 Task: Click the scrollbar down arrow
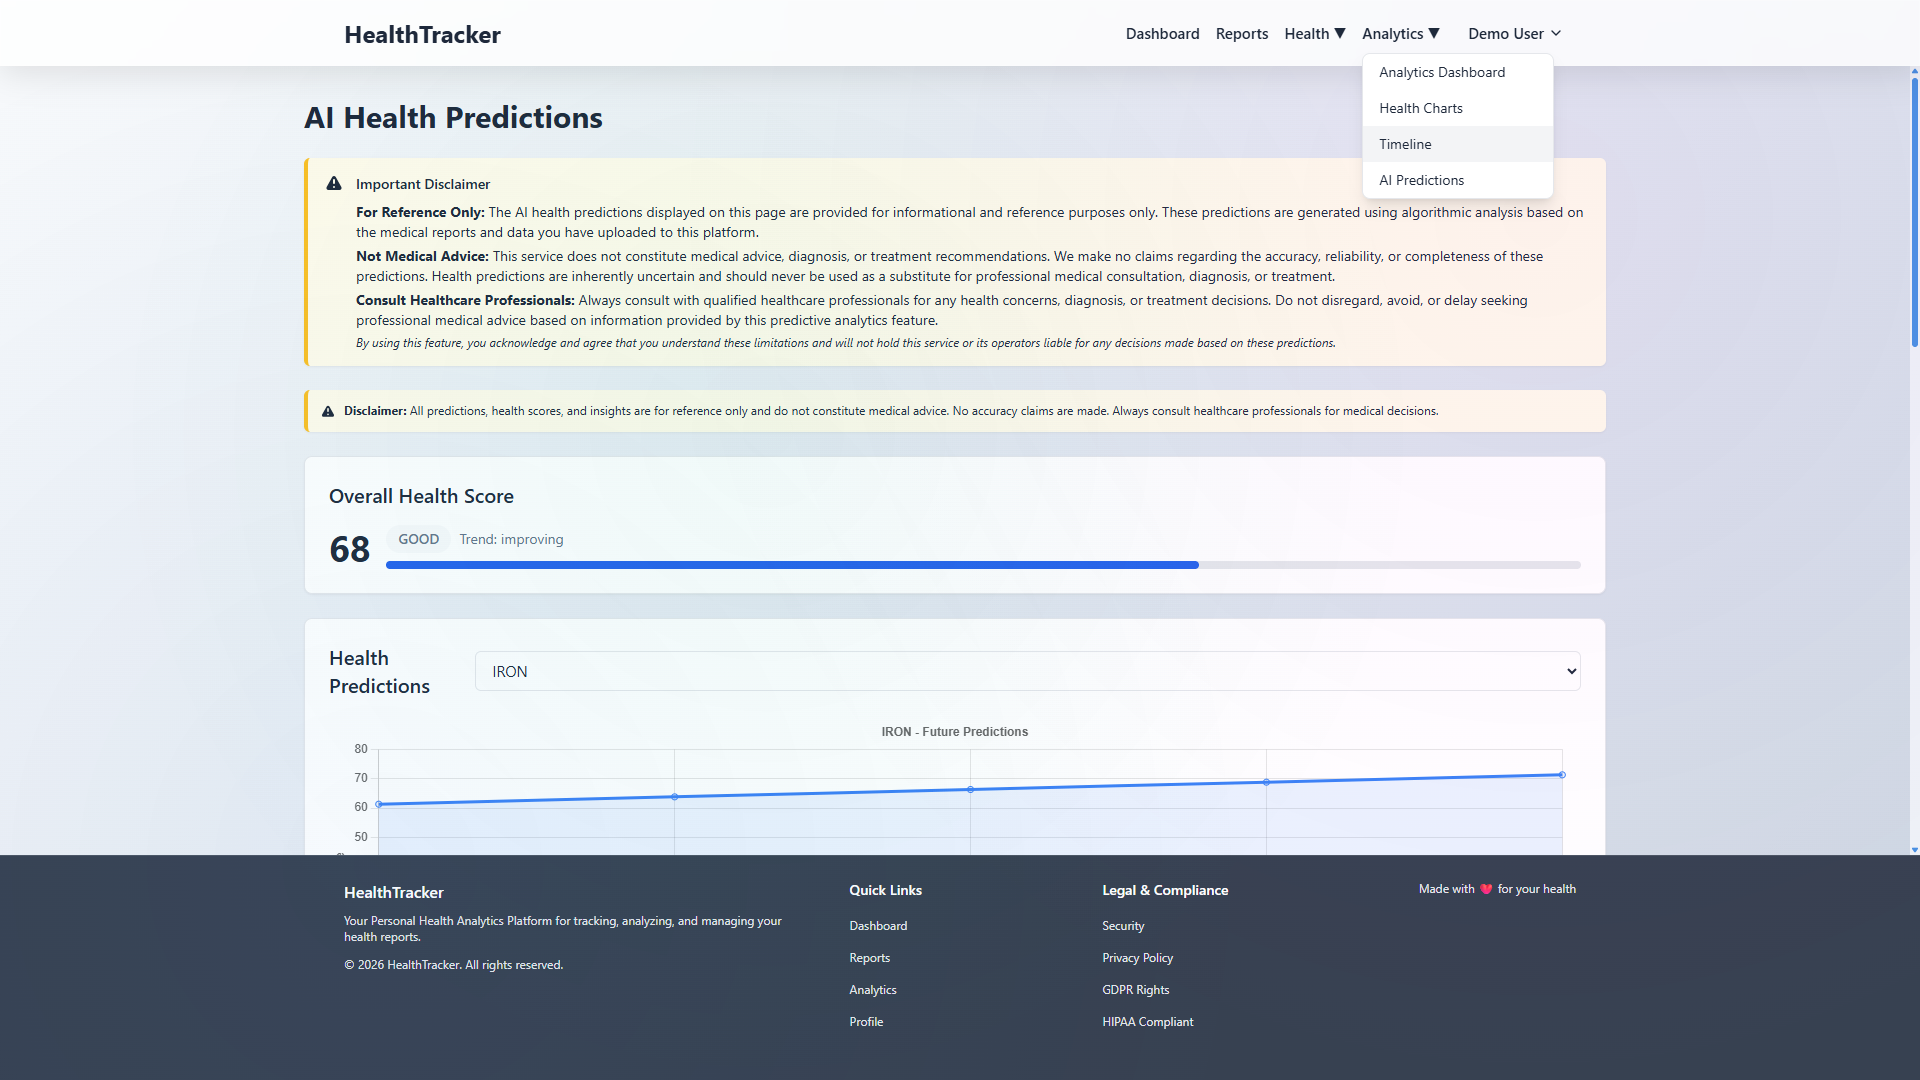tap(1914, 850)
